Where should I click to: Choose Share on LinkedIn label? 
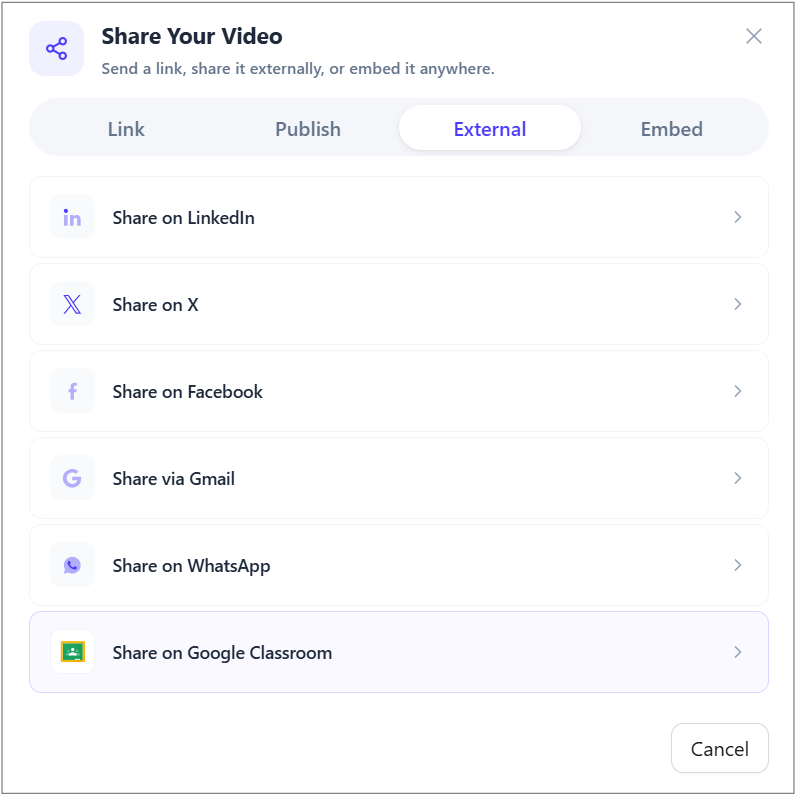pyautogui.click(x=184, y=218)
